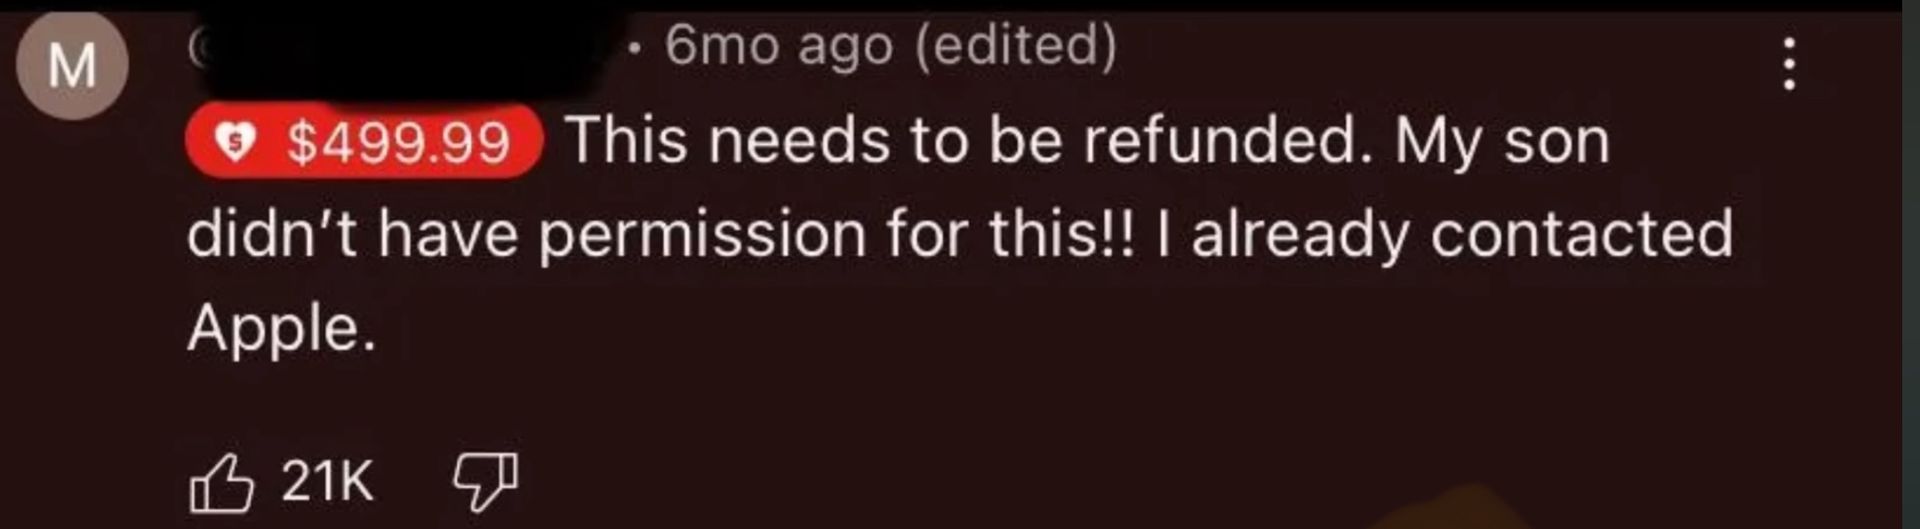
Task: Click the word "this!!" in the comment
Action: [1063, 235]
